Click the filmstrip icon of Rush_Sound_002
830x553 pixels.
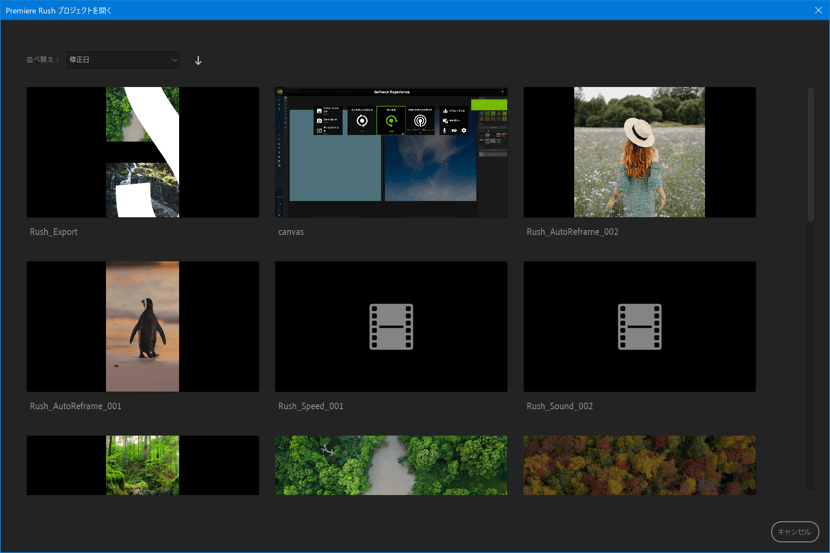pyautogui.click(x=639, y=327)
